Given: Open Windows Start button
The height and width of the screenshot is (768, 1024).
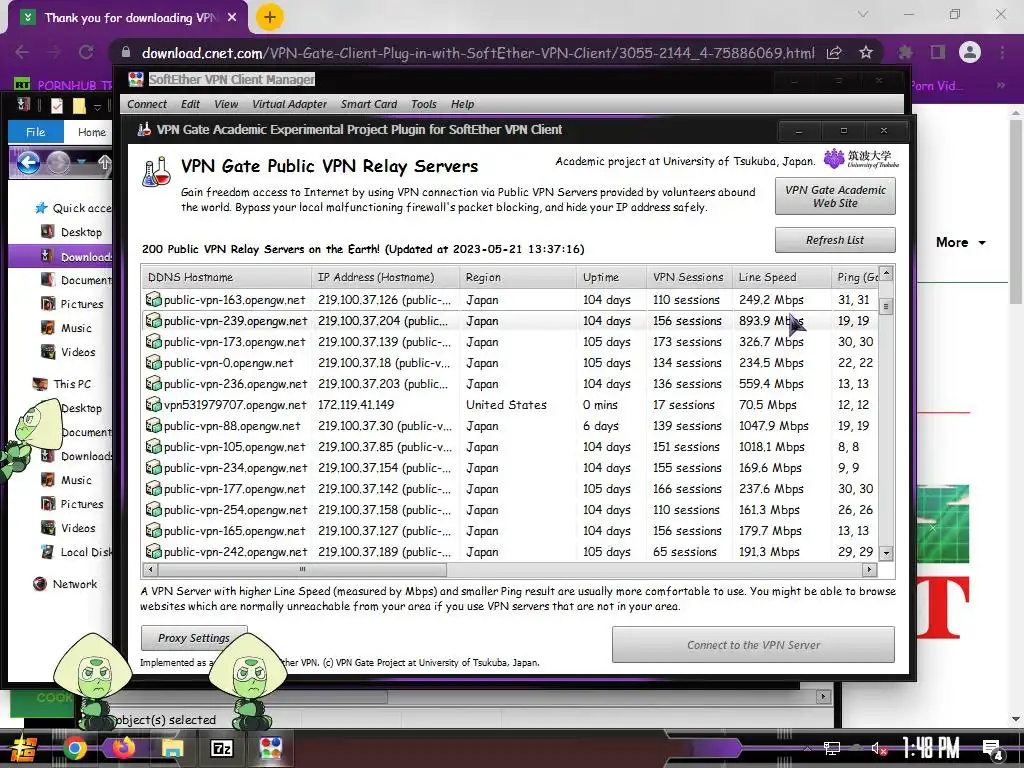Looking at the screenshot, I should pyautogui.click(x=24, y=748).
